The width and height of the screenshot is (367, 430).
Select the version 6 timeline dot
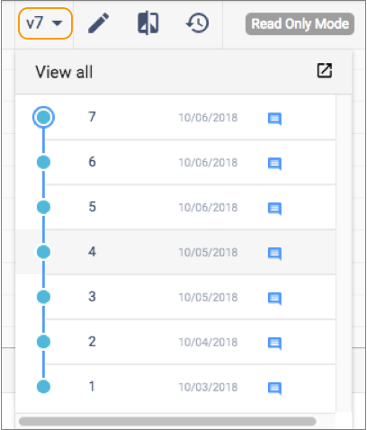43,162
